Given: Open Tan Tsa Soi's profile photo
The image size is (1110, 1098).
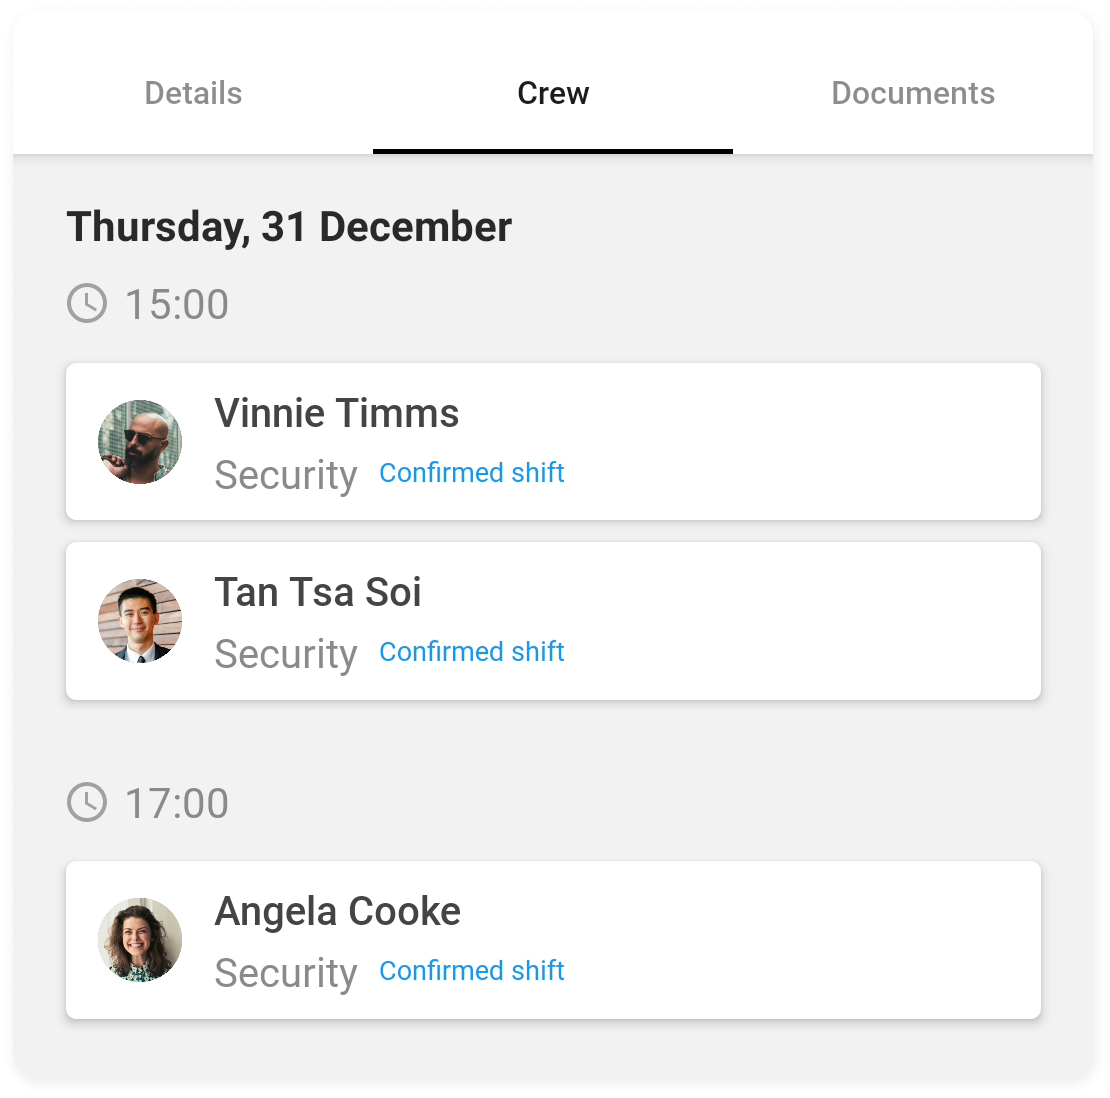Looking at the screenshot, I should (x=140, y=621).
